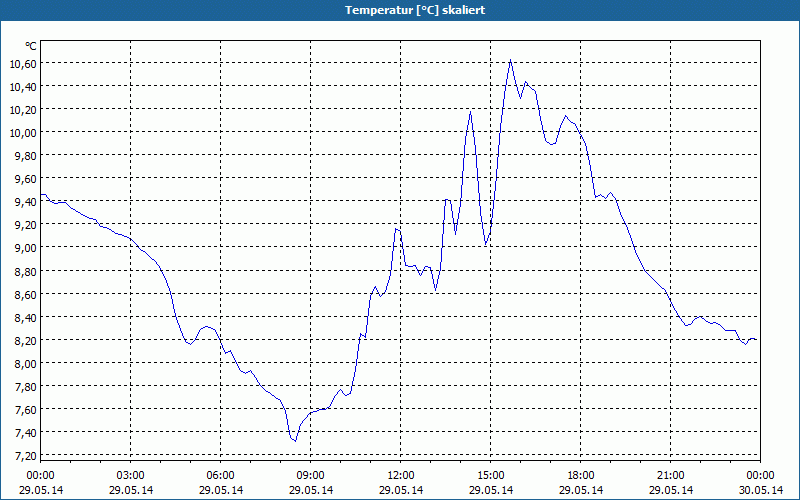800x500 pixels.
Task: Click the curve's end point at right edge
Action: tap(757, 340)
